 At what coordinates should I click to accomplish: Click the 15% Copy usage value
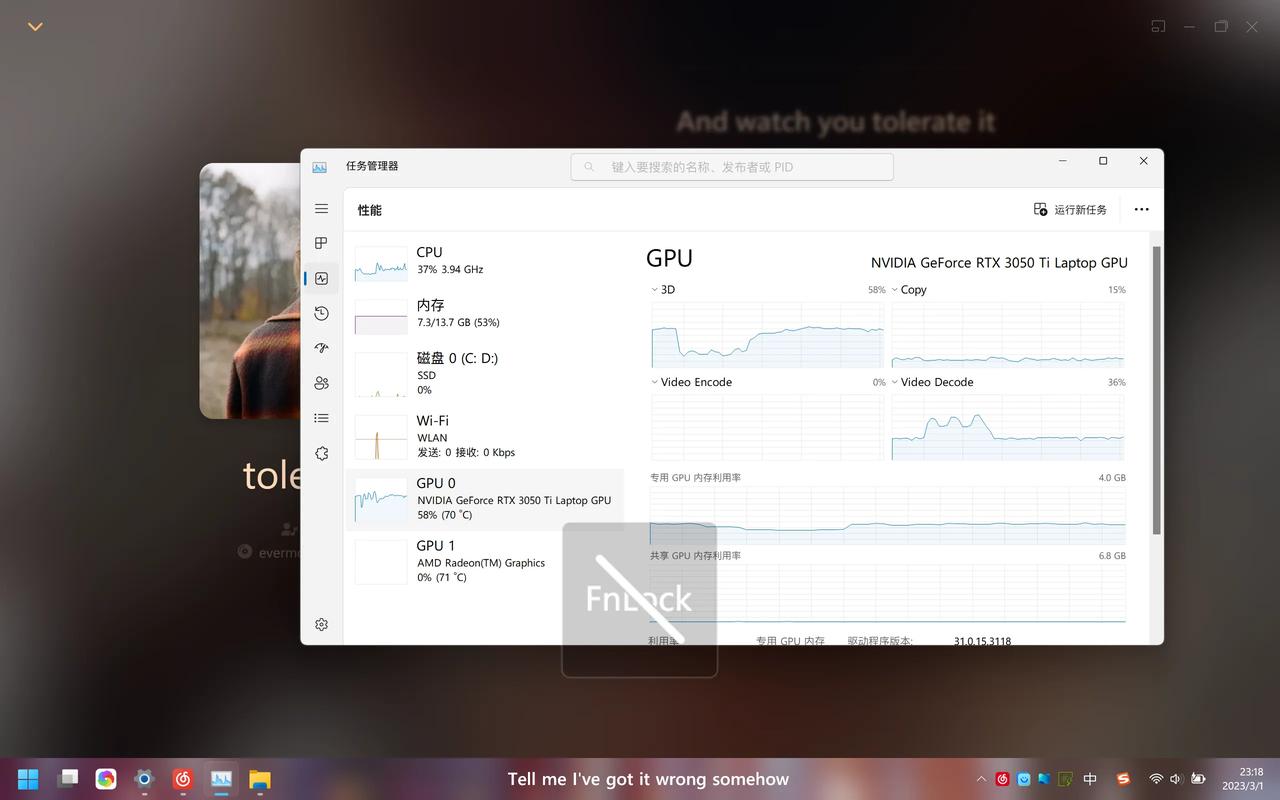pos(1116,290)
